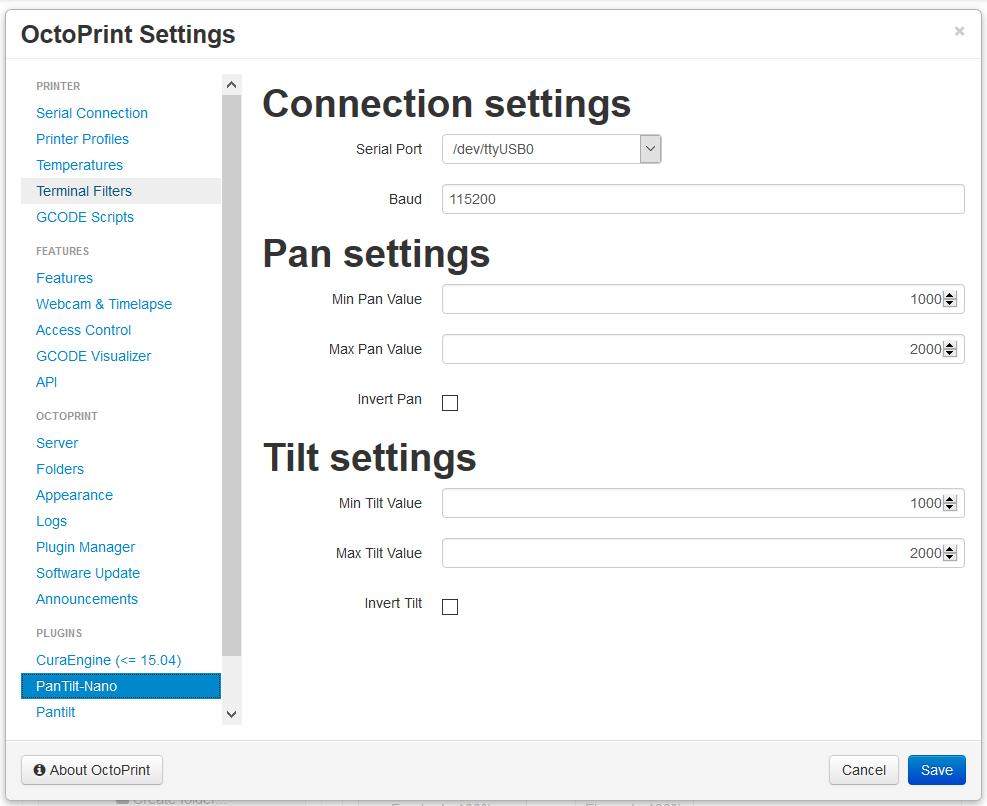987x806 pixels.
Task: Click the Min Pan Value field
Action: coord(703,299)
